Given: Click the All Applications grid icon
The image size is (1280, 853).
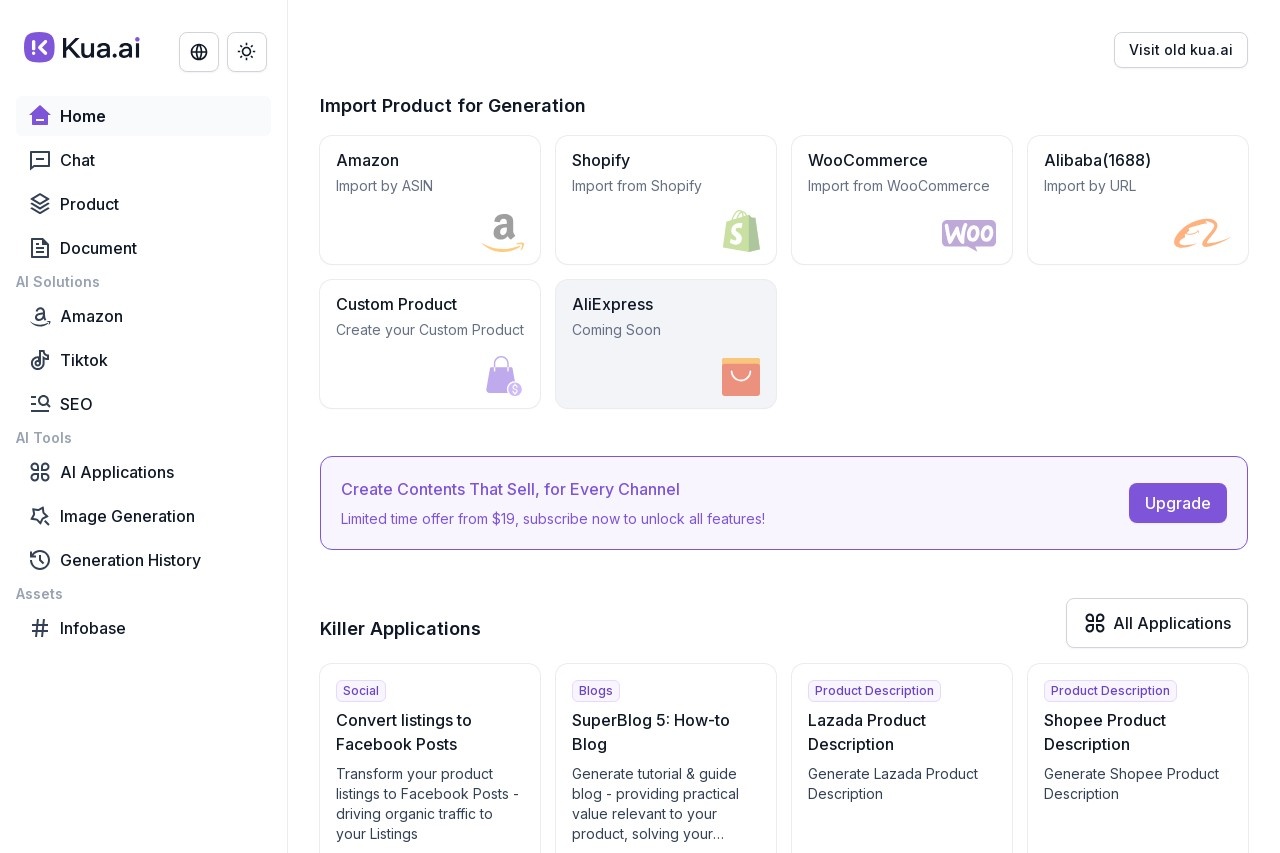Looking at the screenshot, I should pyautogui.click(x=1095, y=623).
